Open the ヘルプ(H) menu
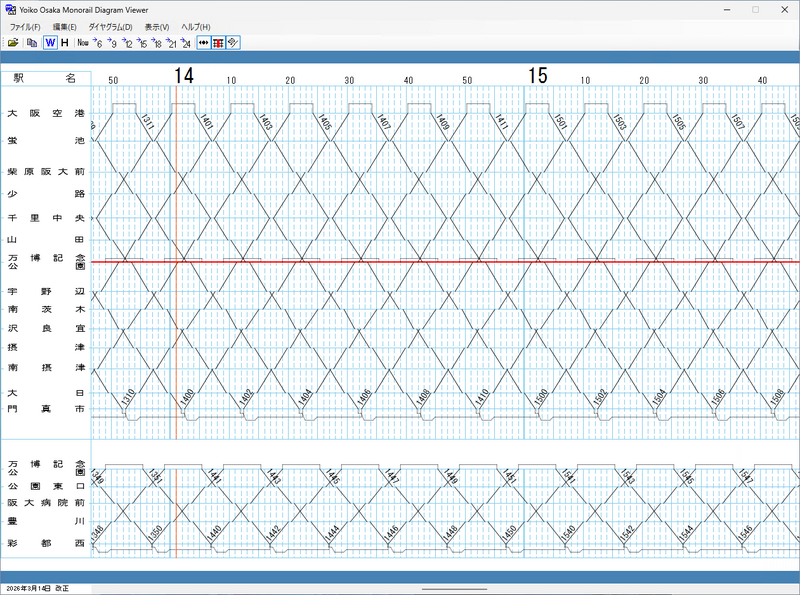The width and height of the screenshot is (800, 595). 195,26
